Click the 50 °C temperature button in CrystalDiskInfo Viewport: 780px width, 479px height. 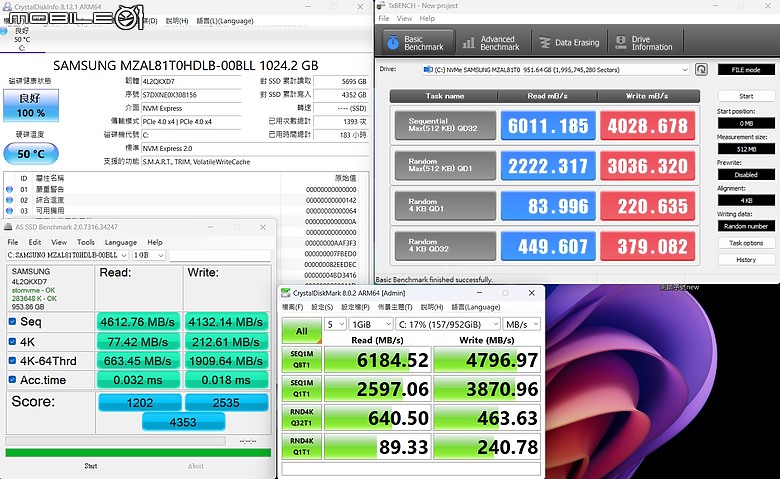[x=31, y=154]
